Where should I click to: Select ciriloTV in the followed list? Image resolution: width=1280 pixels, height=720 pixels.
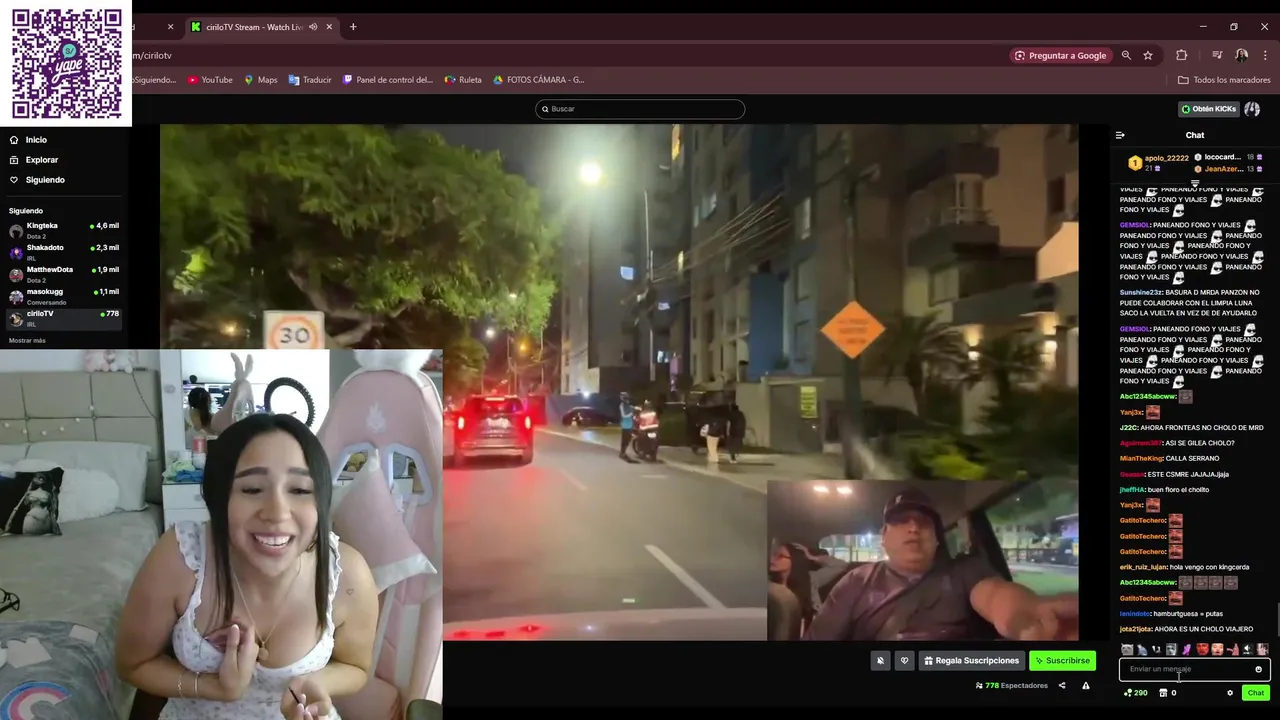[x=64, y=318]
